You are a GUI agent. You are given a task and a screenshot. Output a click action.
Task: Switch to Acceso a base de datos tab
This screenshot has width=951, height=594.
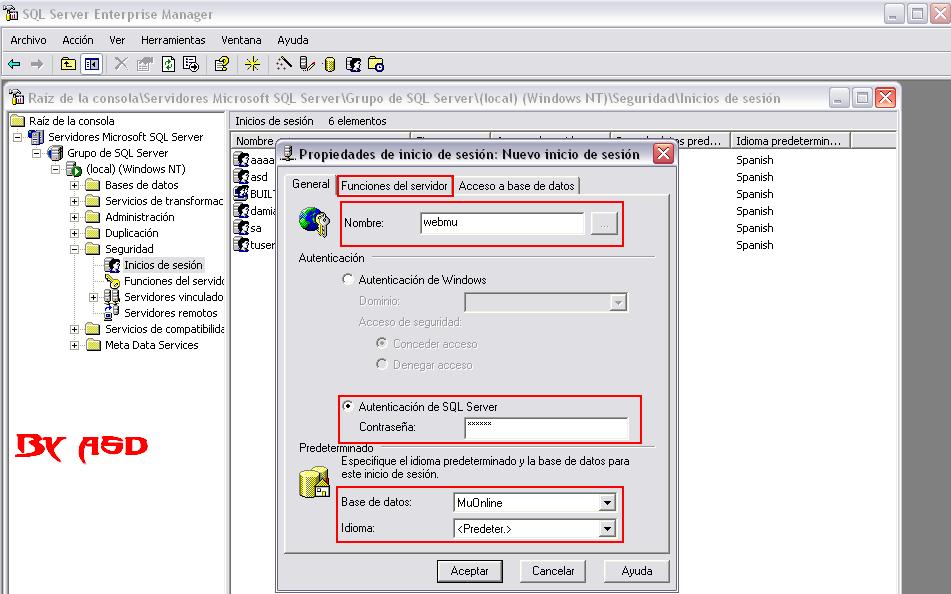tap(516, 186)
